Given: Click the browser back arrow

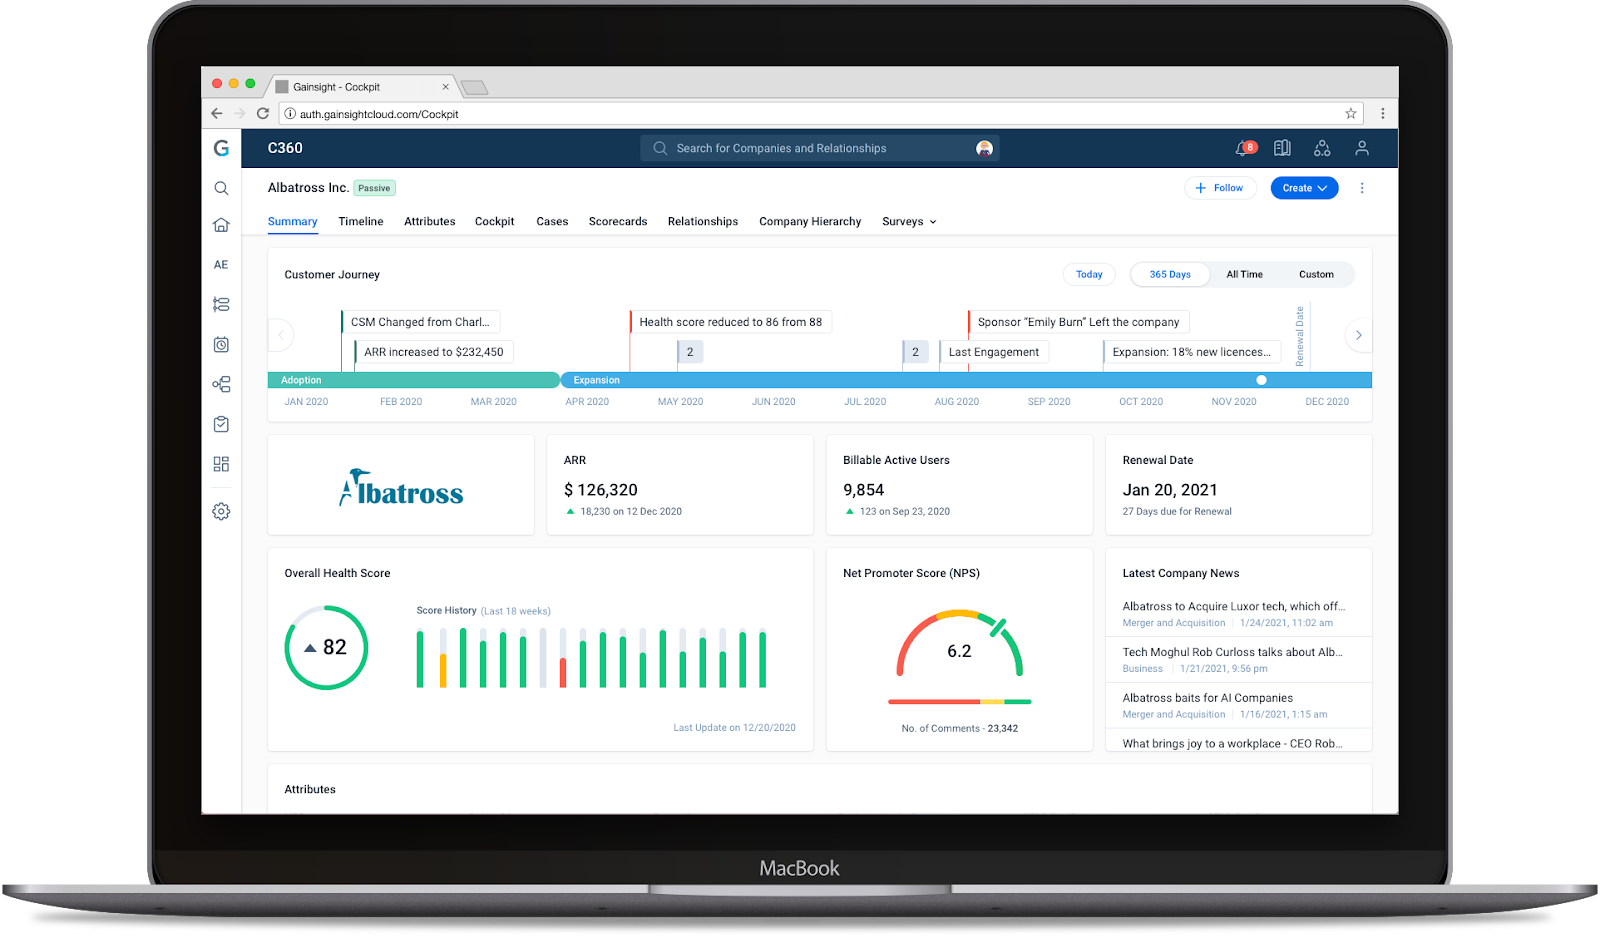Looking at the screenshot, I should coord(217,114).
